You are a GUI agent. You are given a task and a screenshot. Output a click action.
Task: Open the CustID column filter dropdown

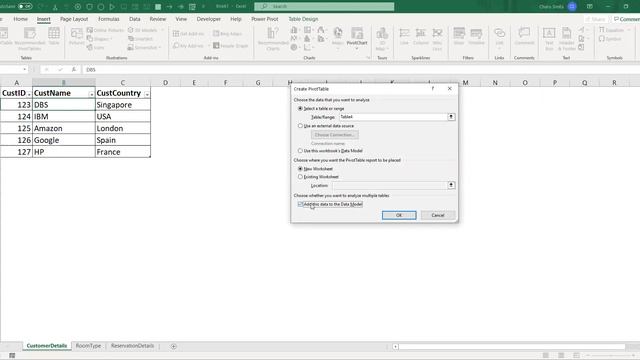click(29, 94)
